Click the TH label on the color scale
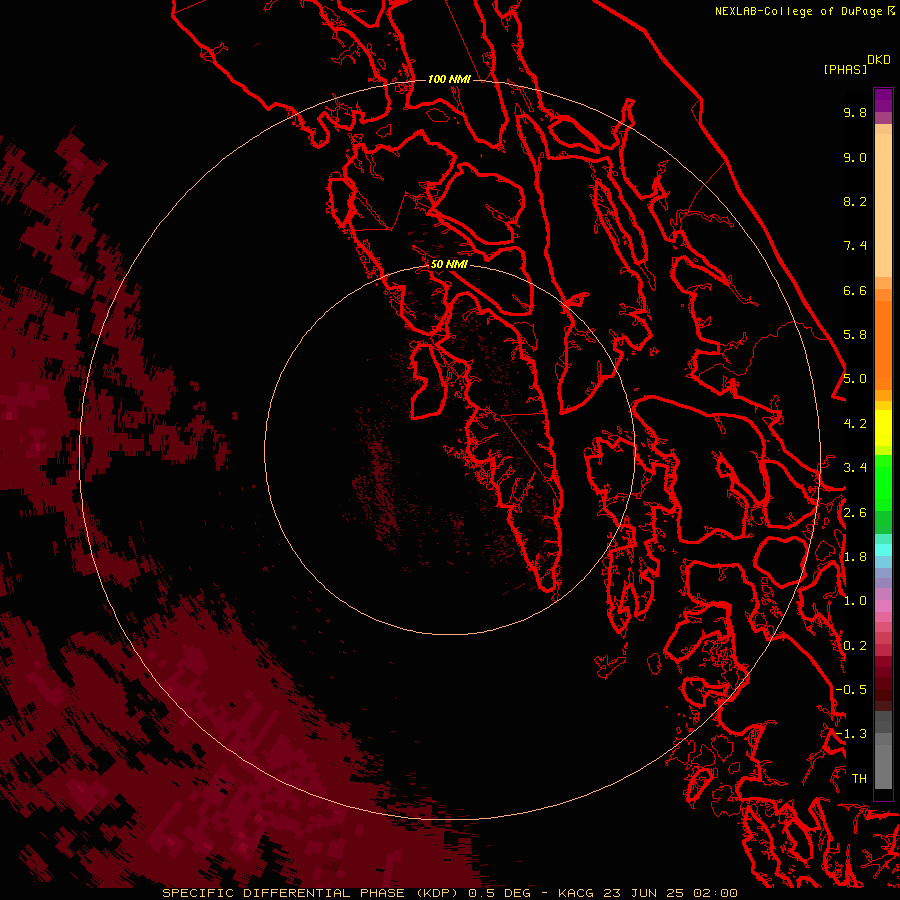This screenshot has height=900, width=900. [859, 779]
